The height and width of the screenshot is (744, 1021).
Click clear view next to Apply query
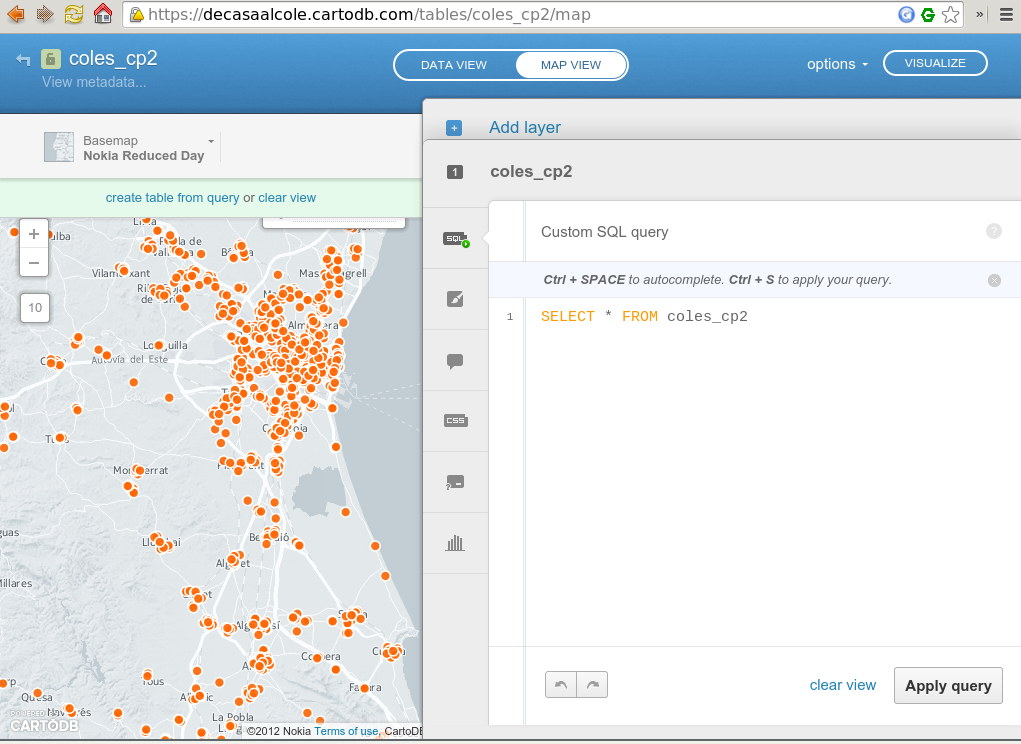(x=843, y=685)
